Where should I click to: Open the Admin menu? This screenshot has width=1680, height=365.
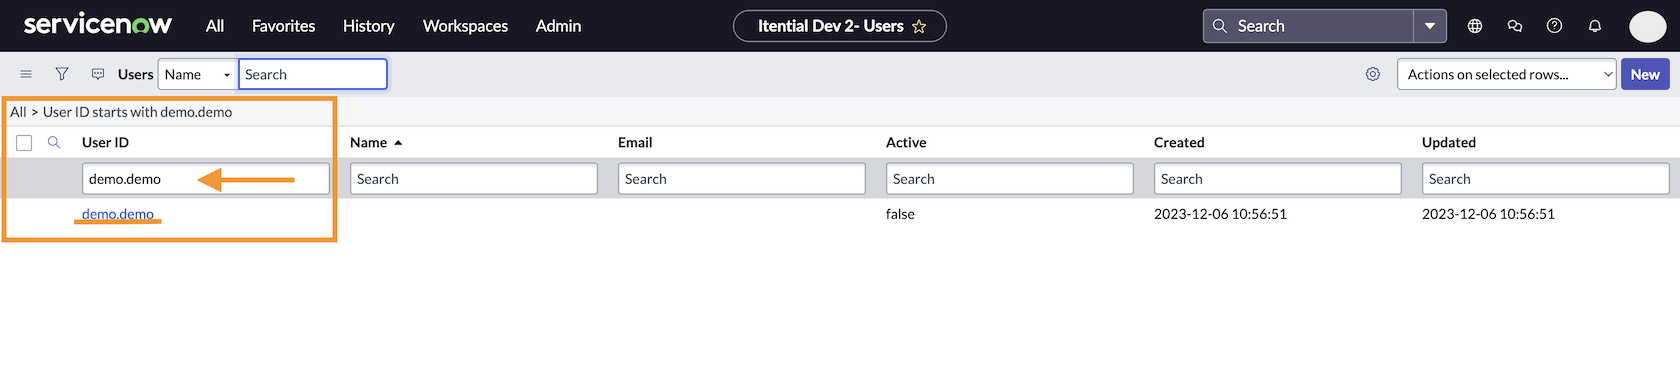[x=558, y=26]
